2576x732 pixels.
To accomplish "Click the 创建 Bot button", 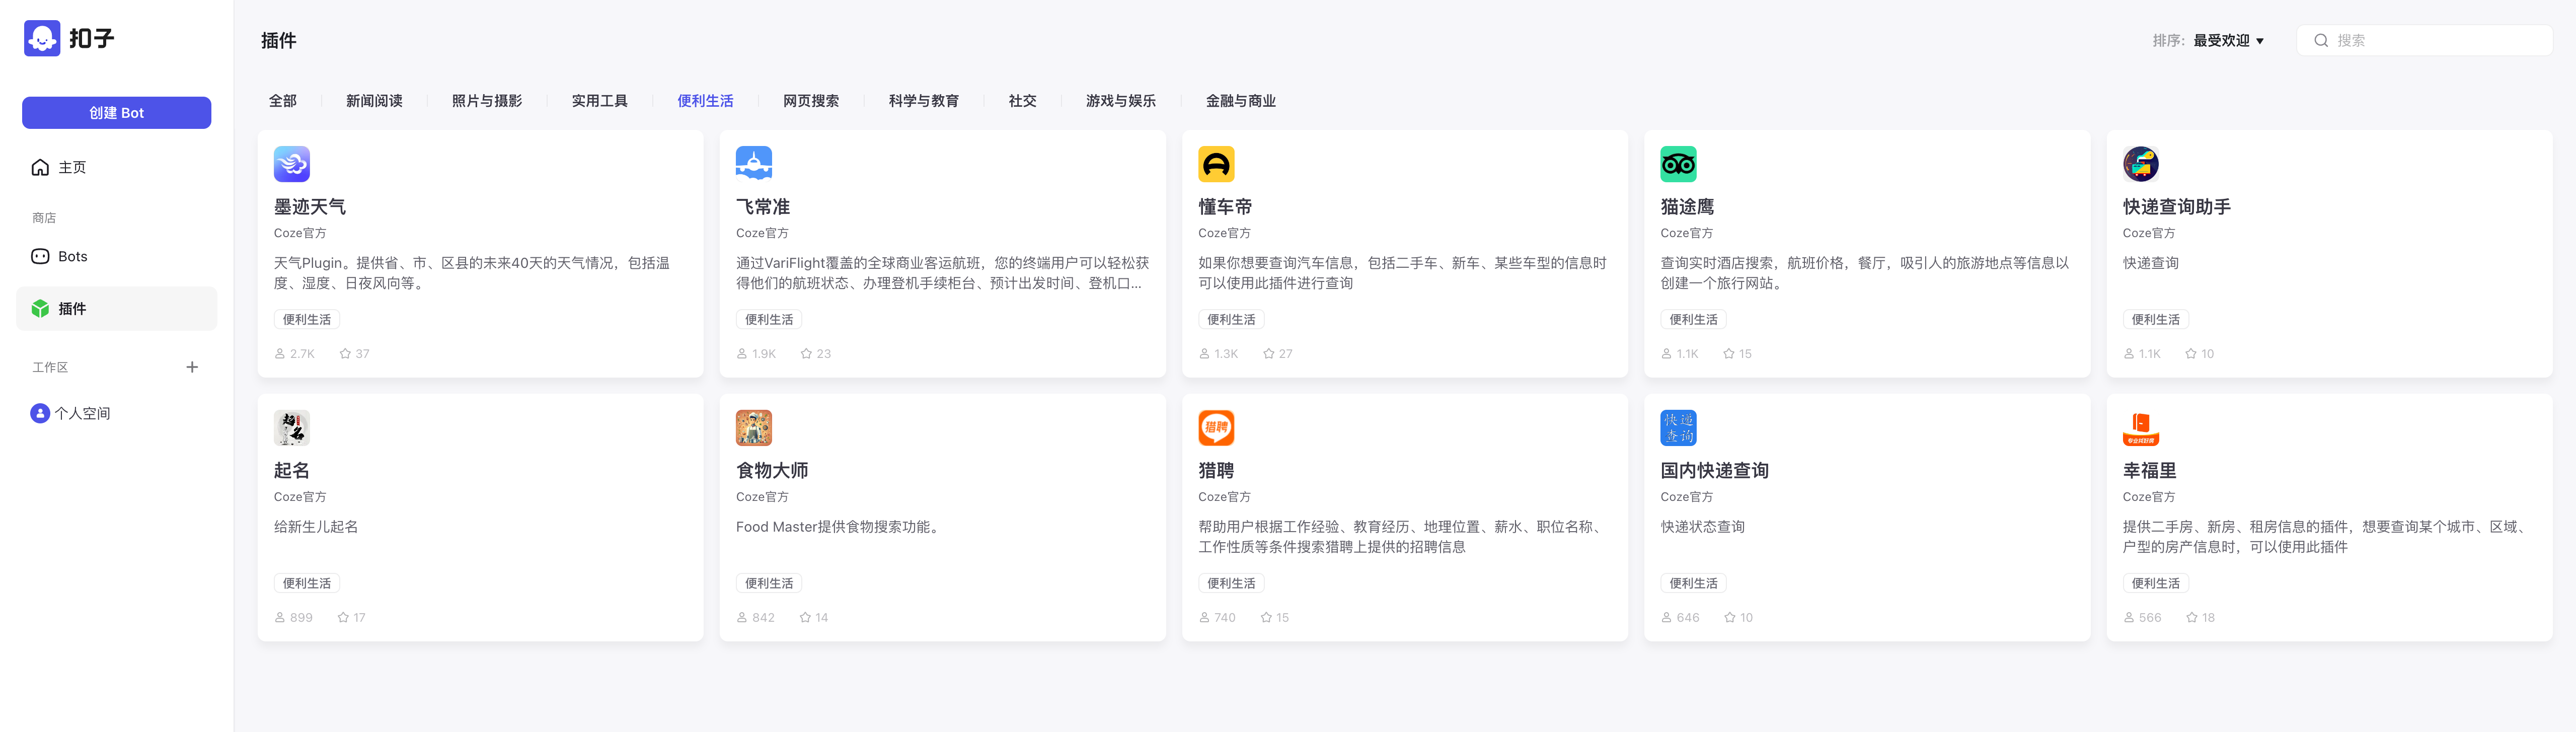I will tap(117, 113).
